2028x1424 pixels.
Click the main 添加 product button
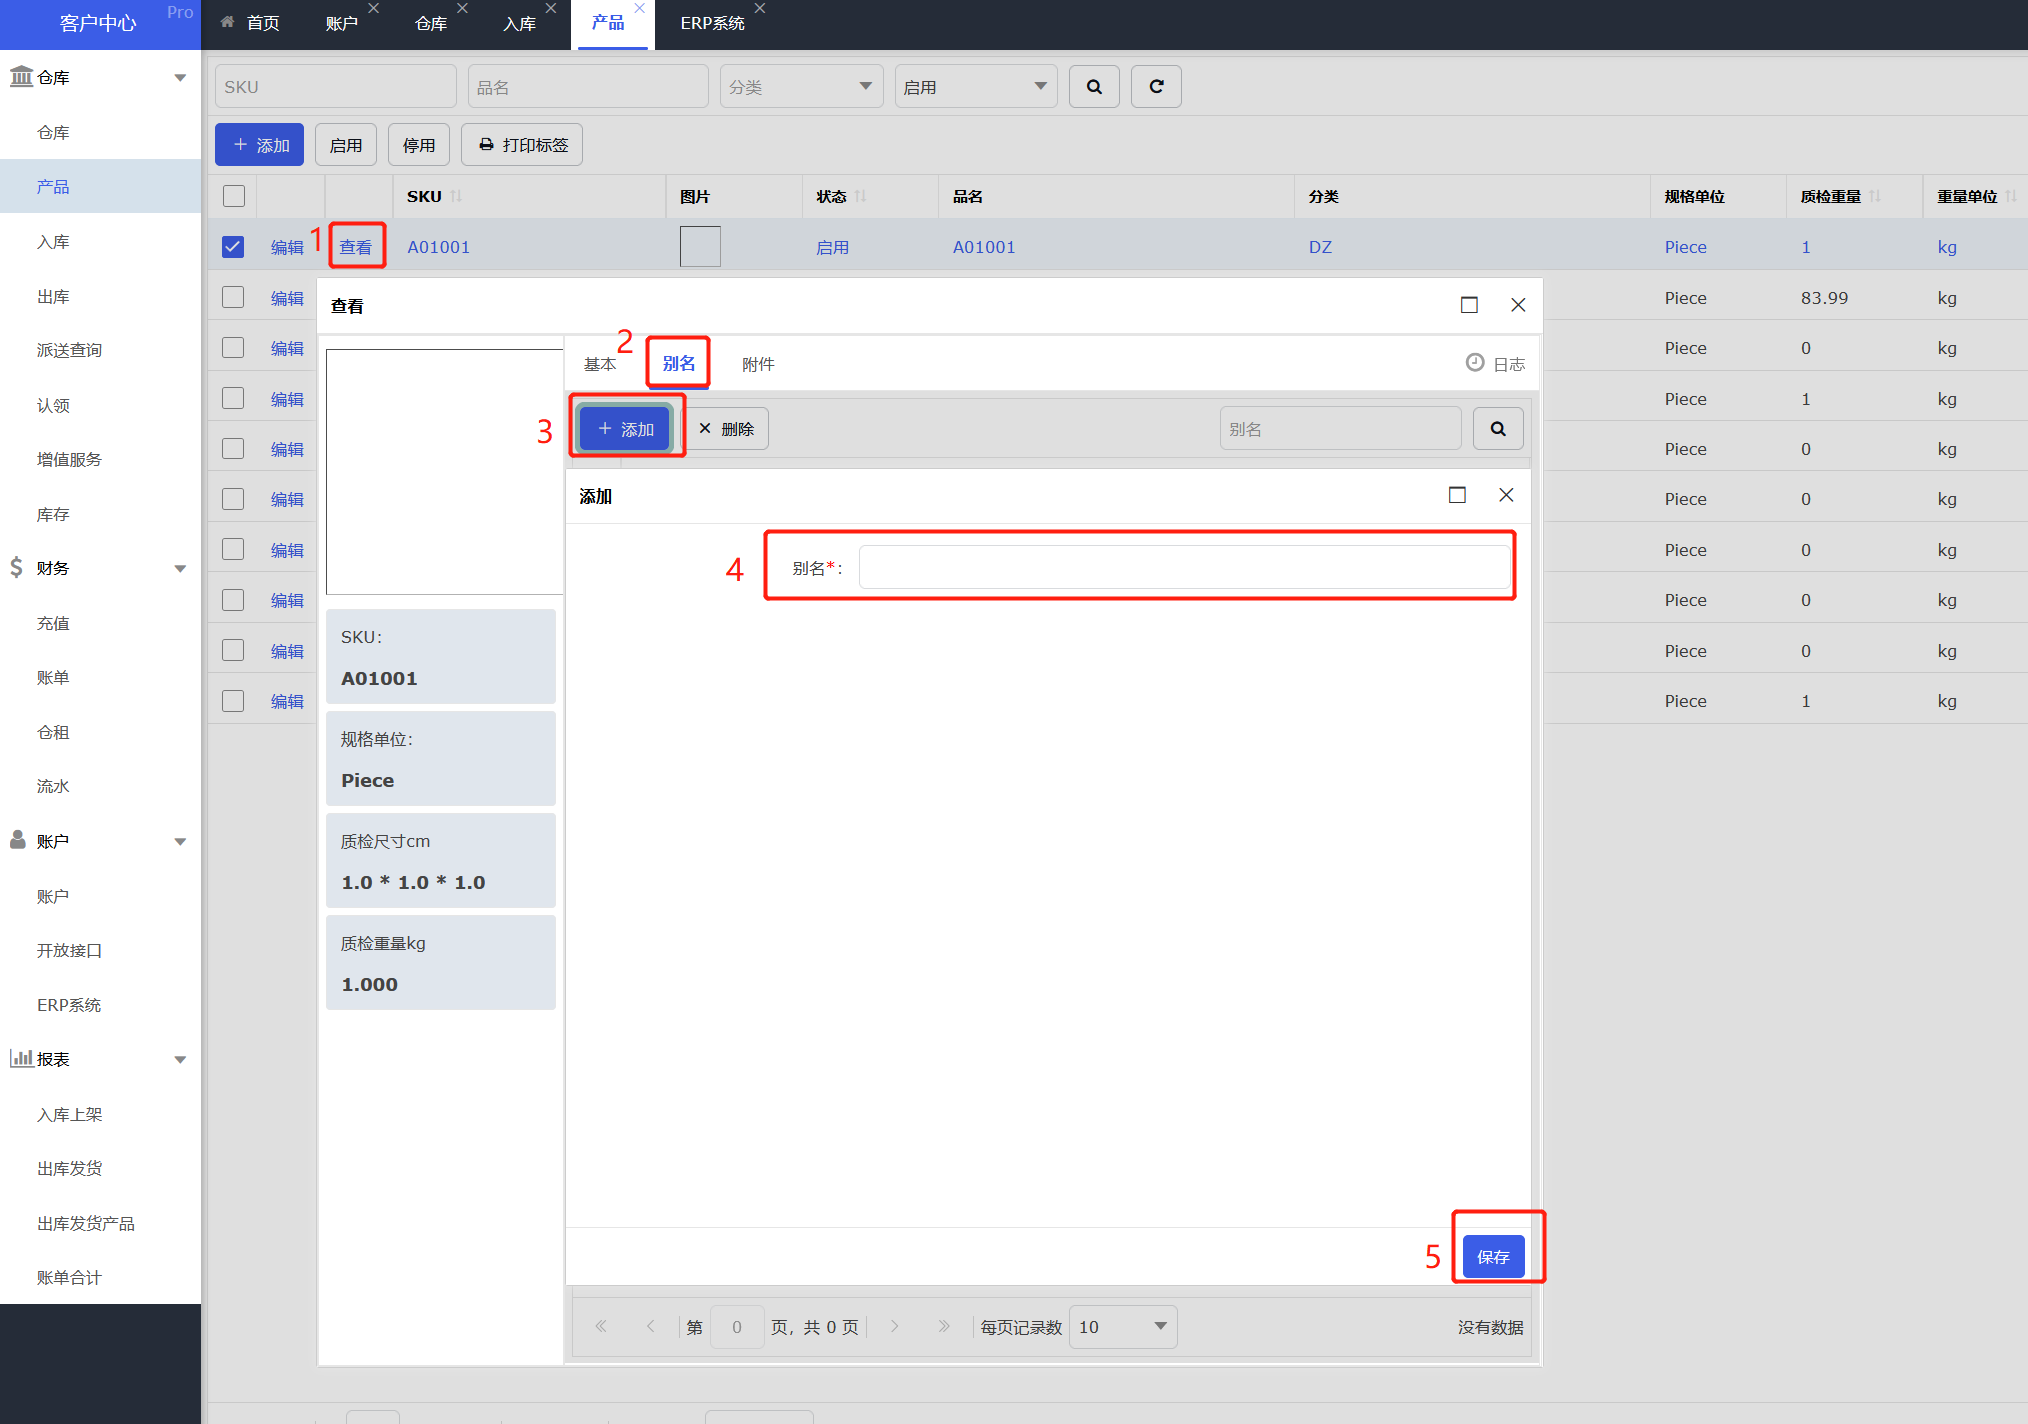tap(260, 145)
